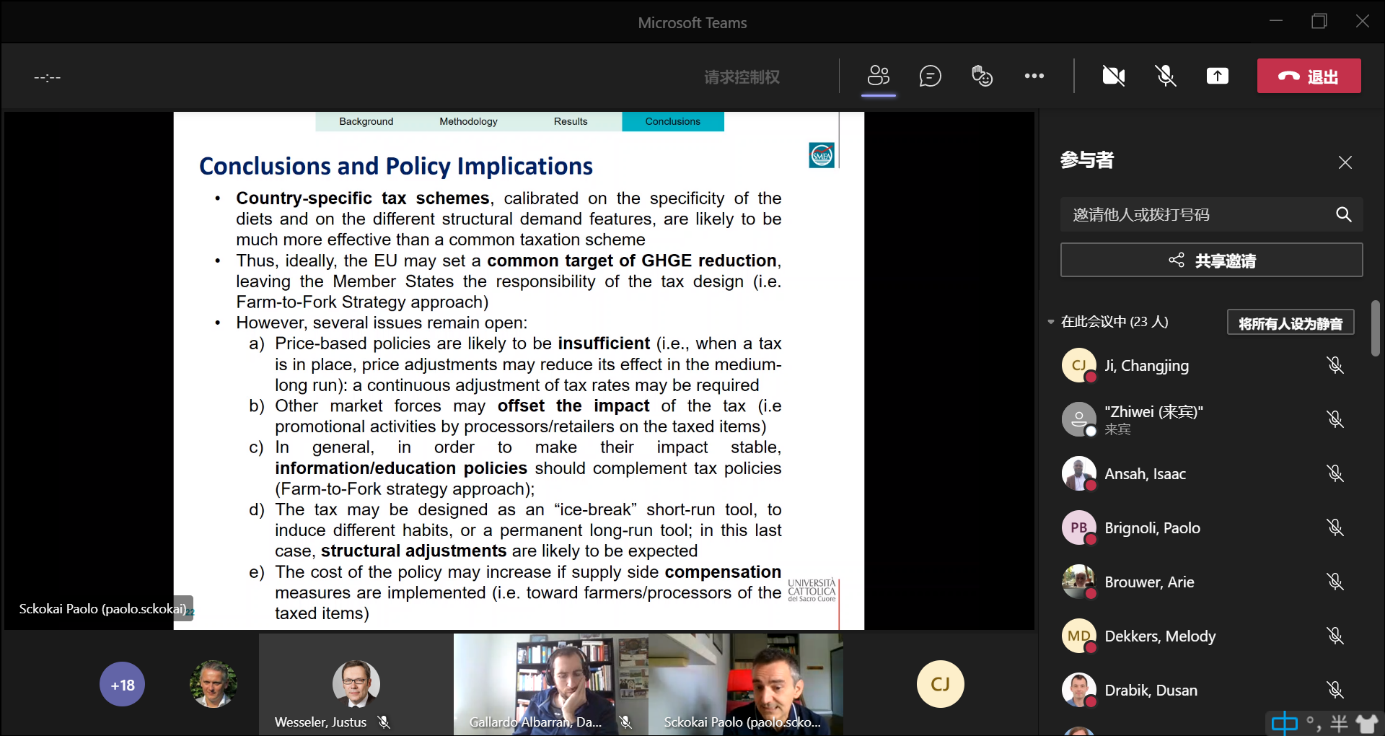Click the mute all participants button
The width and height of the screenshot is (1385, 736).
[1290, 322]
